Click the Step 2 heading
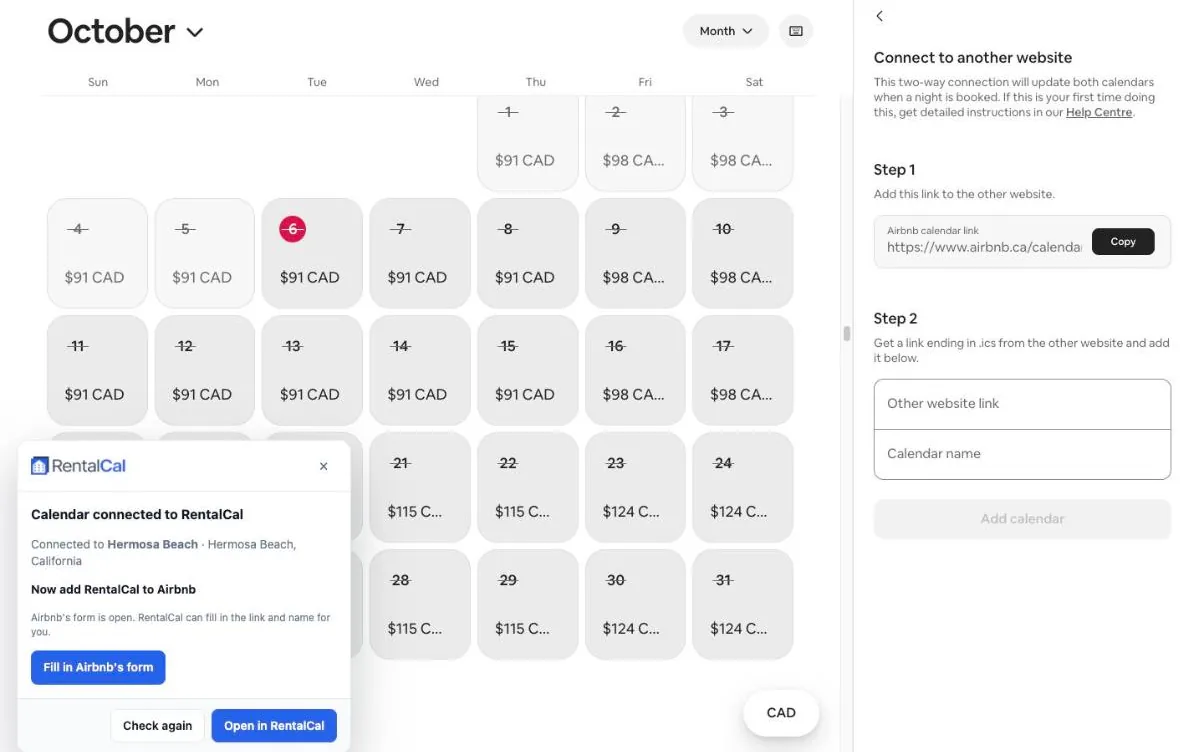 tap(895, 319)
